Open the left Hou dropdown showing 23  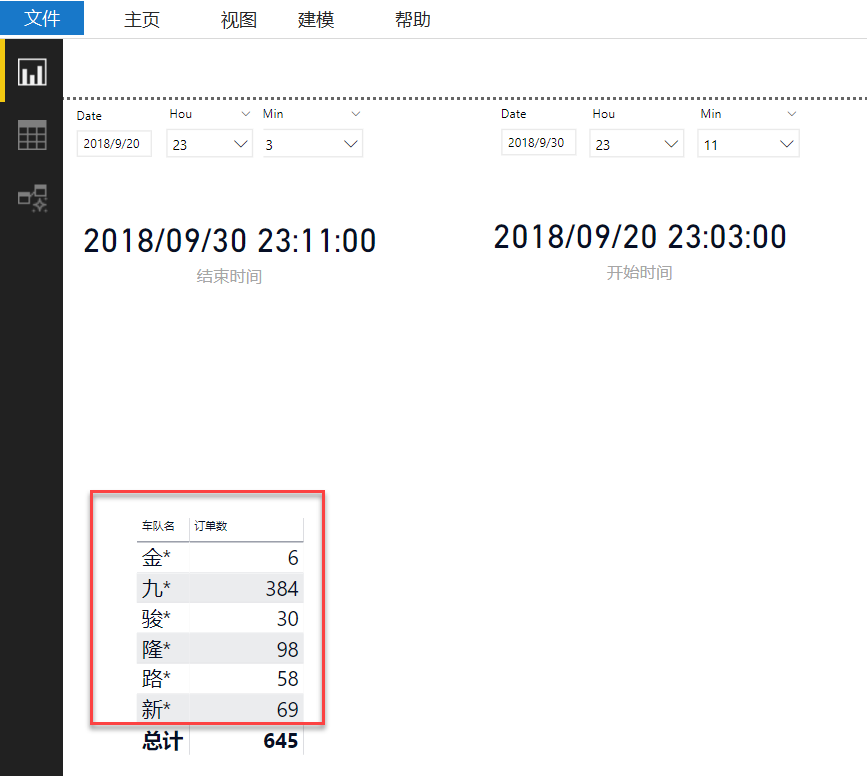(x=210, y=144)
